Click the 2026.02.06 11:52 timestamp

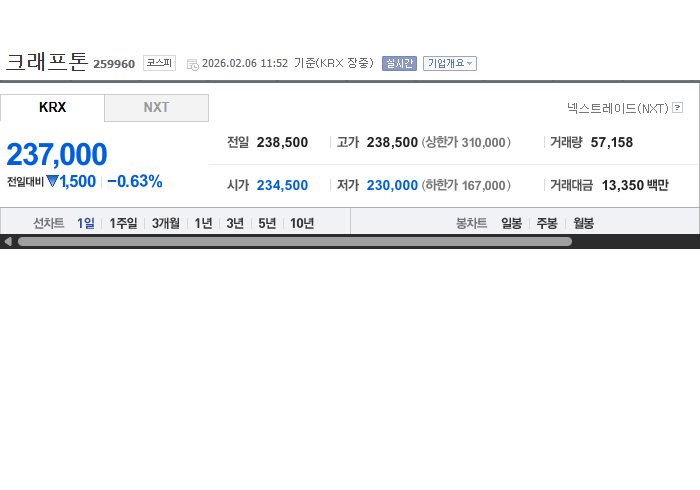click(x=245, y=63)
